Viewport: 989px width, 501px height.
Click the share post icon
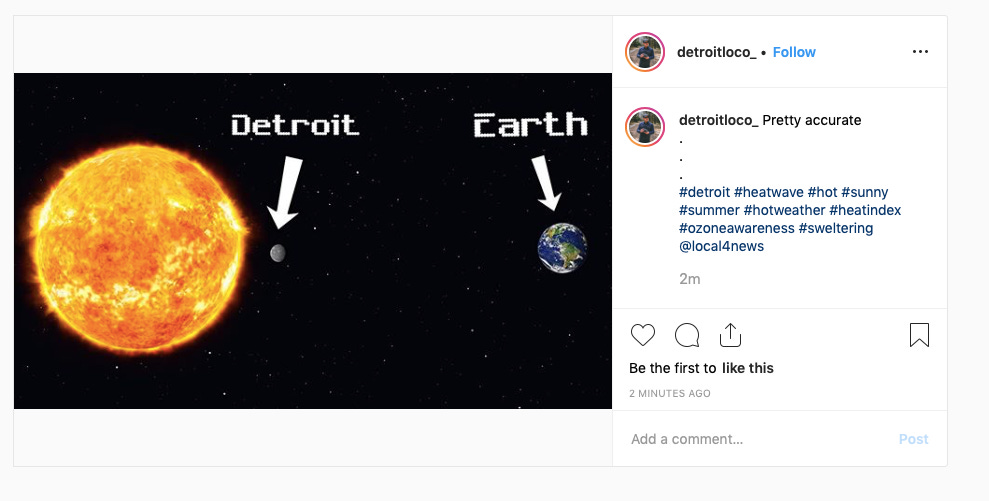(730, 335)
